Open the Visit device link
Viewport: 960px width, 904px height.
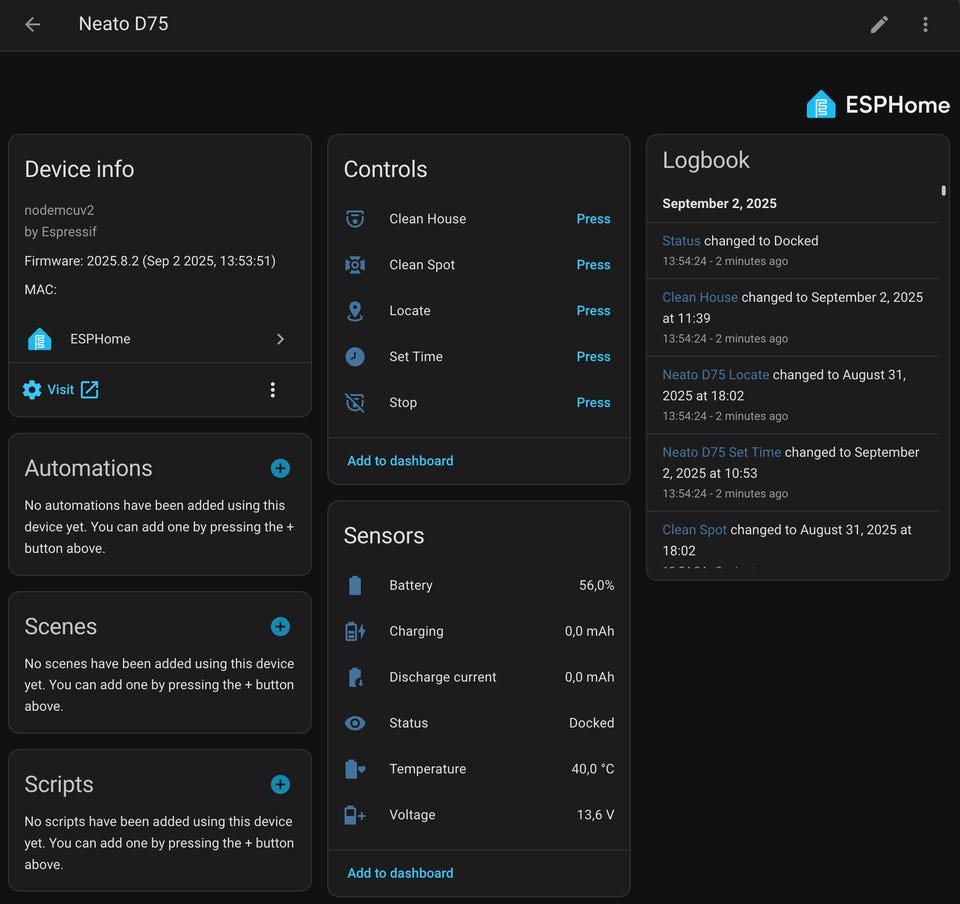pyautogui.click(x=61, y=390)
